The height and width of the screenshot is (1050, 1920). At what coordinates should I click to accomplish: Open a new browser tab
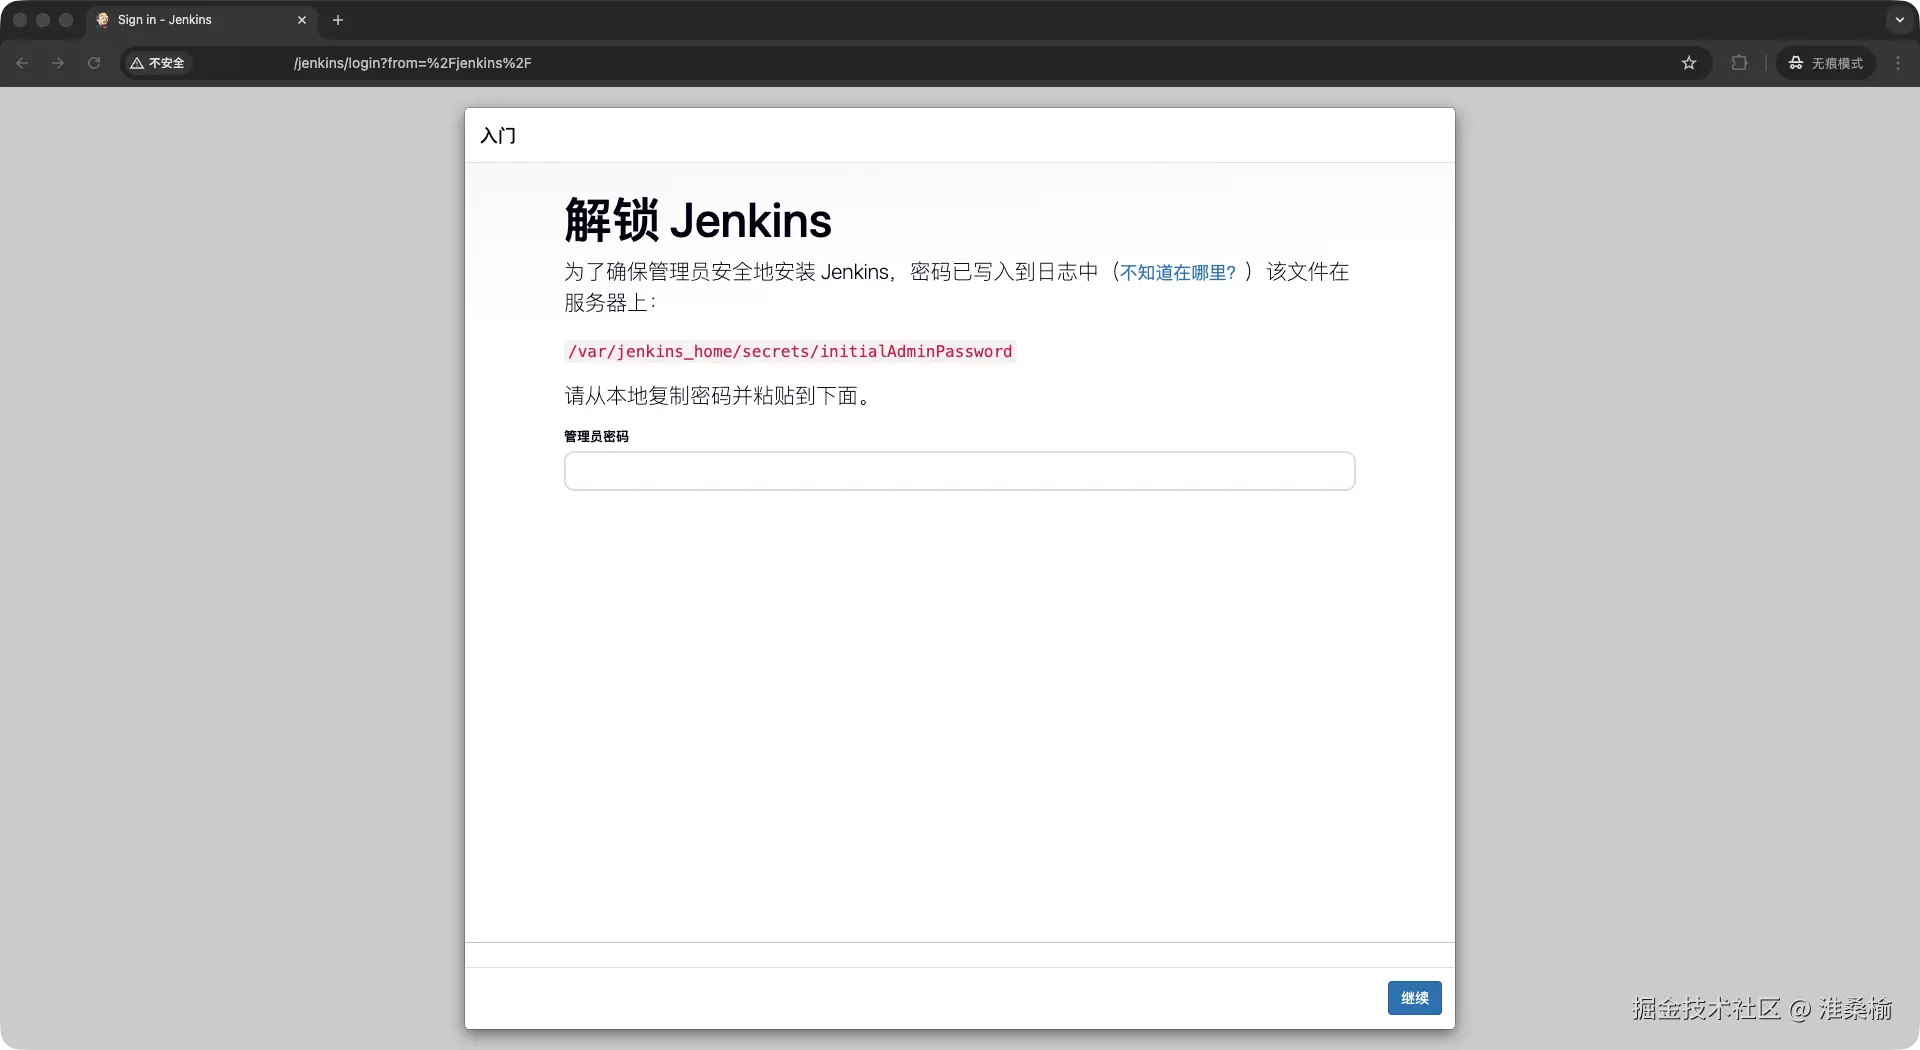pos(338,20)
